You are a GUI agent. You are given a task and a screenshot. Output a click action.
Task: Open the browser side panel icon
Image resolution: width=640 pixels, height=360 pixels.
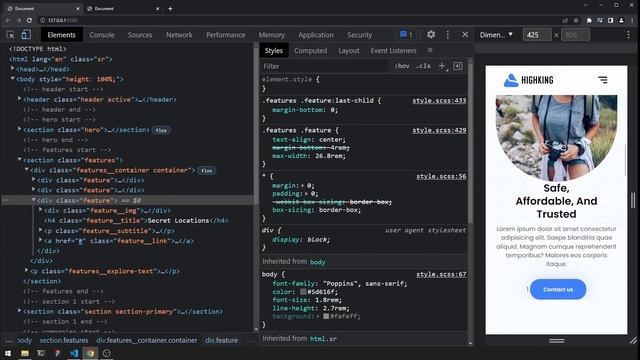611,20
